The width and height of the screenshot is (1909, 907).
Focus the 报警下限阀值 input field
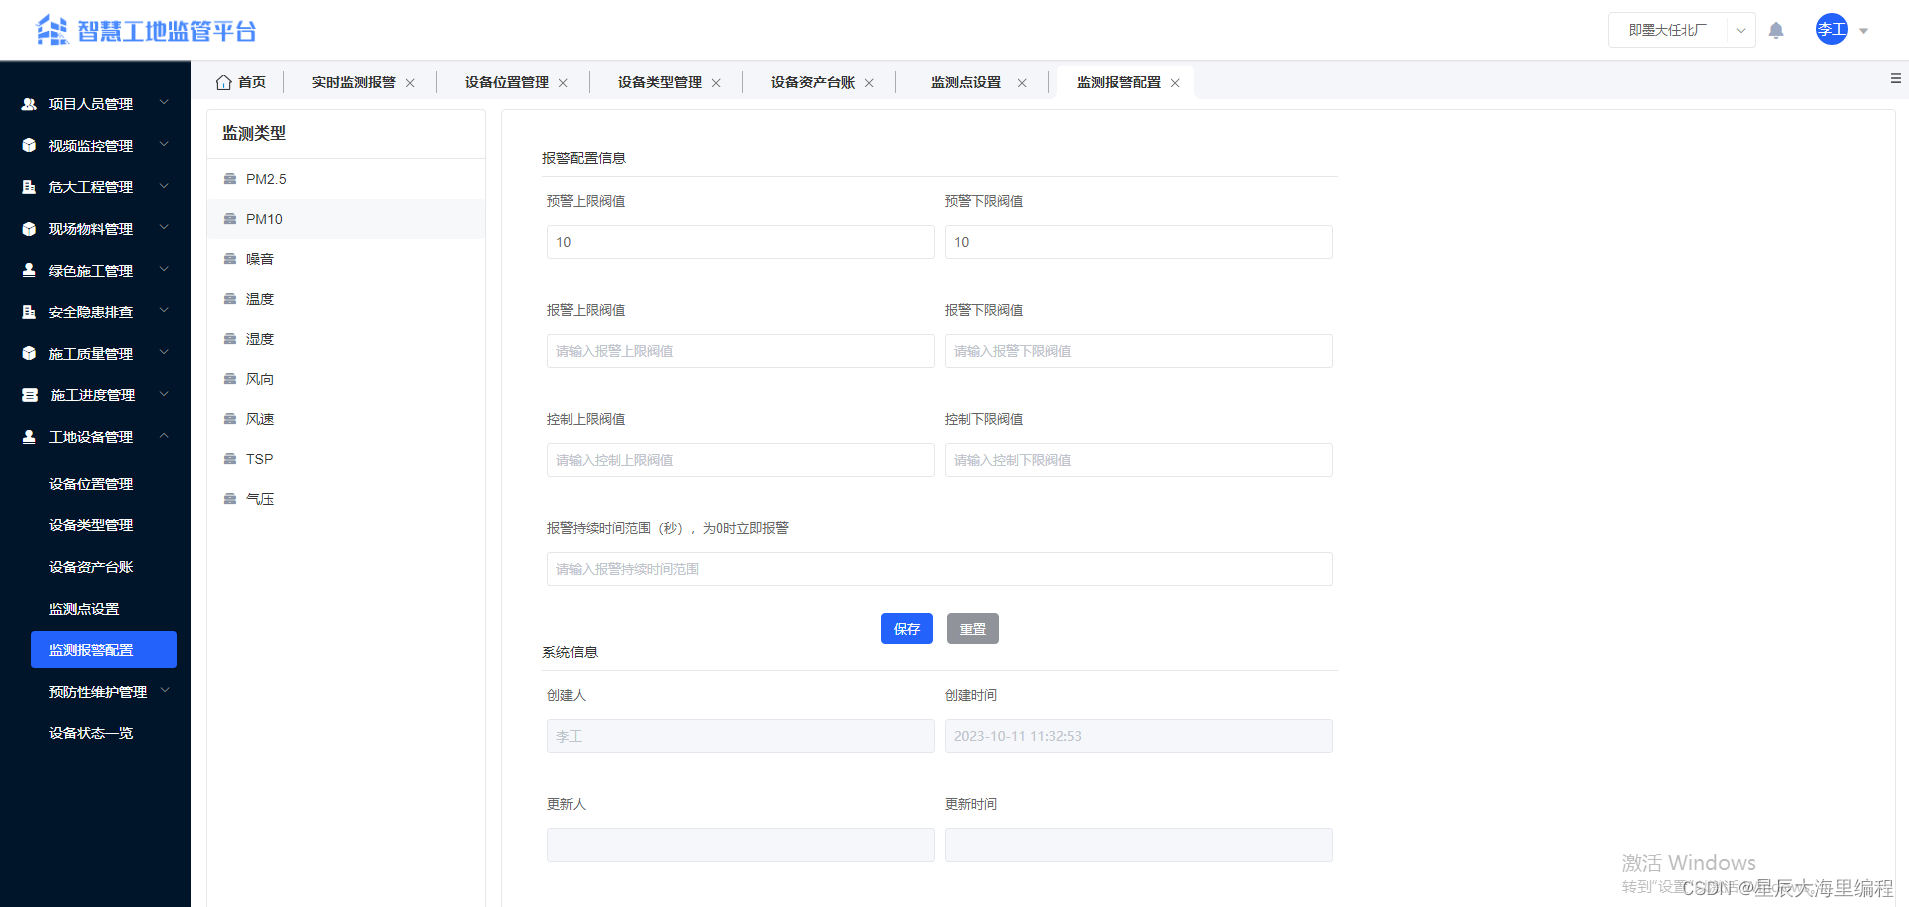pyautogui.click(x=1139, y=351)
